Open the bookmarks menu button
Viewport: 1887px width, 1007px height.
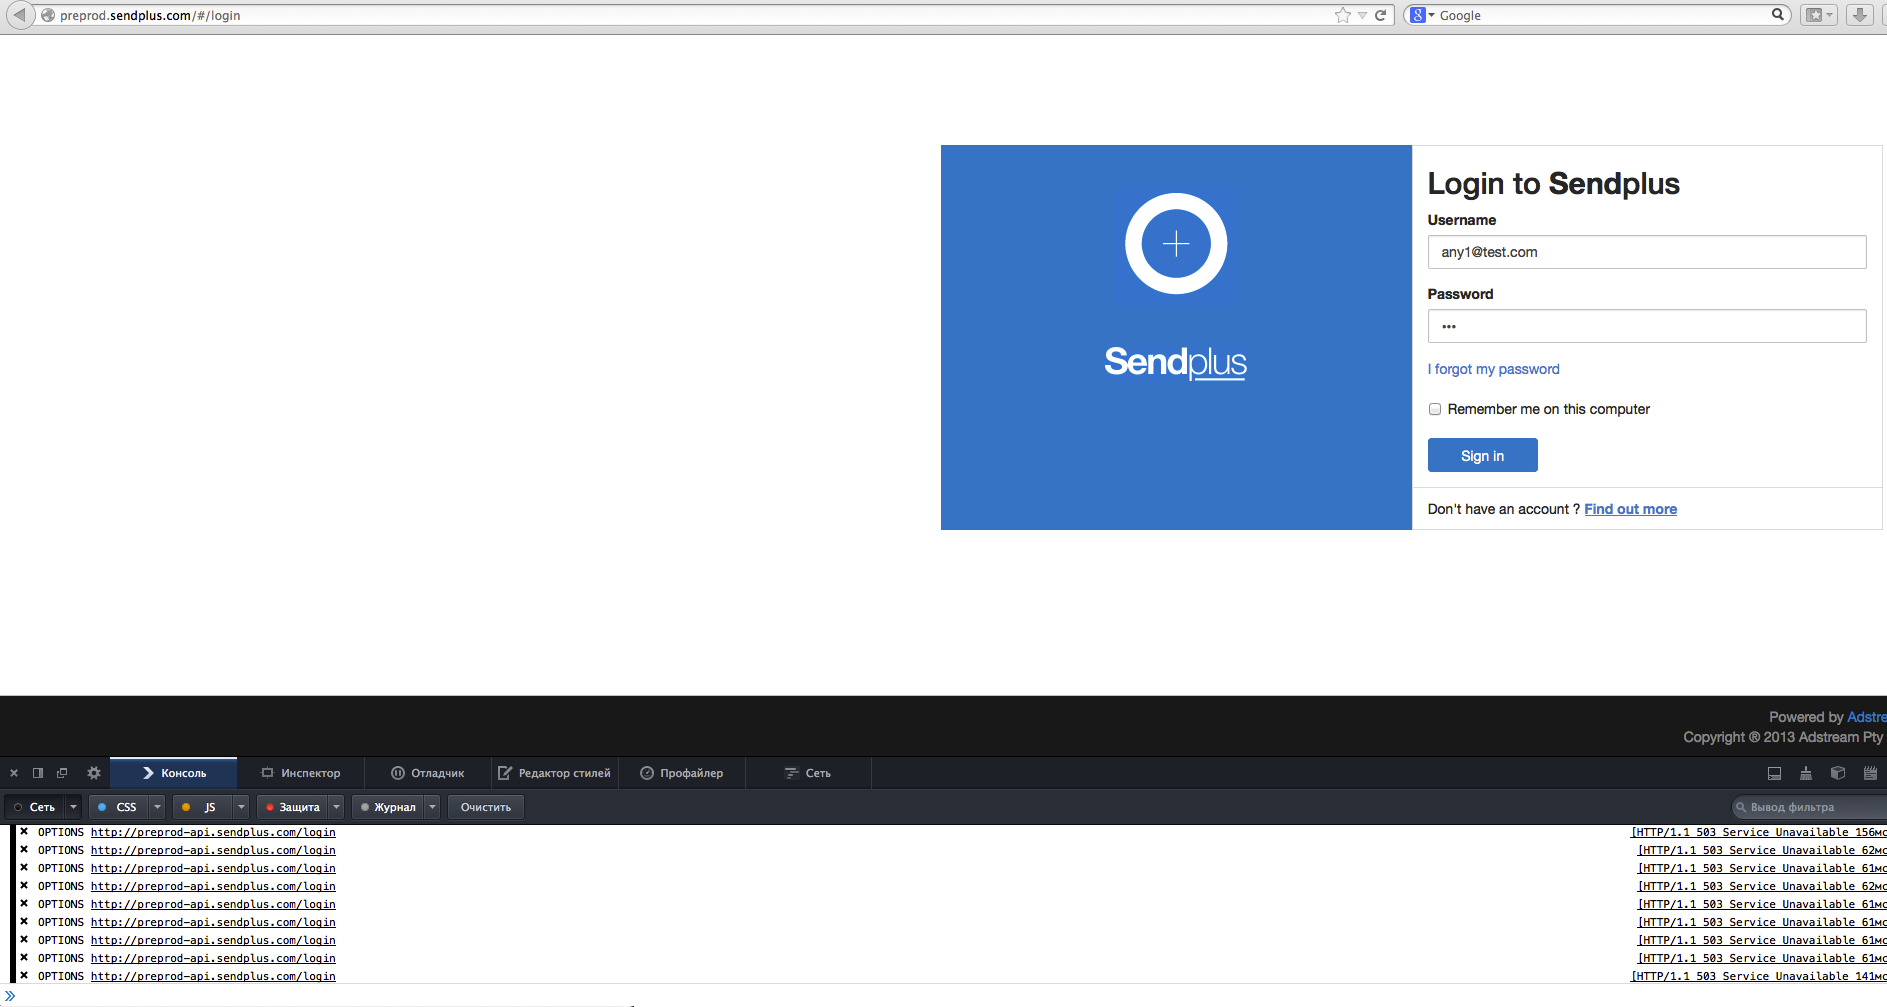(x=1819, y=15)
